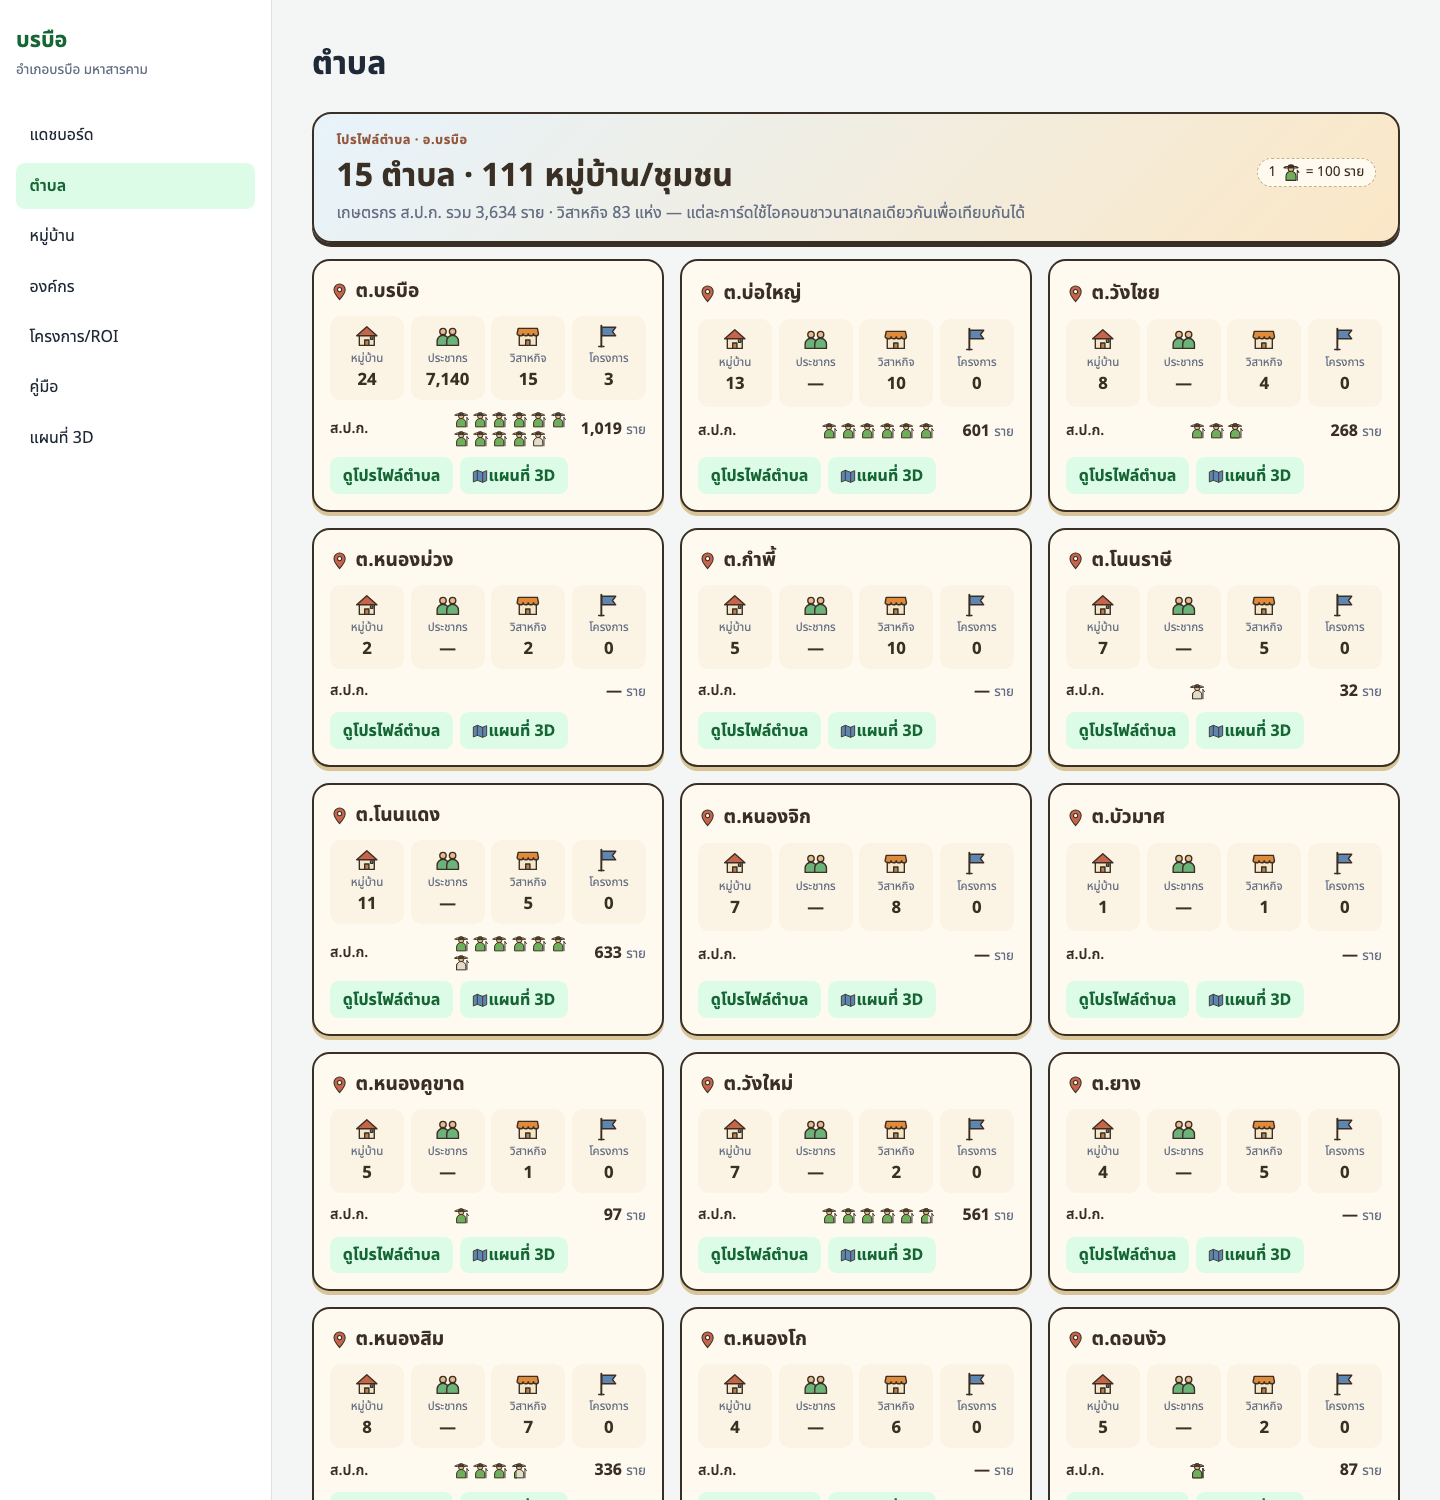View ดูโปรไฟล์ตำบล for ต.วังใหม่
This screenshot has width=1440, height=1500.
759,1254
